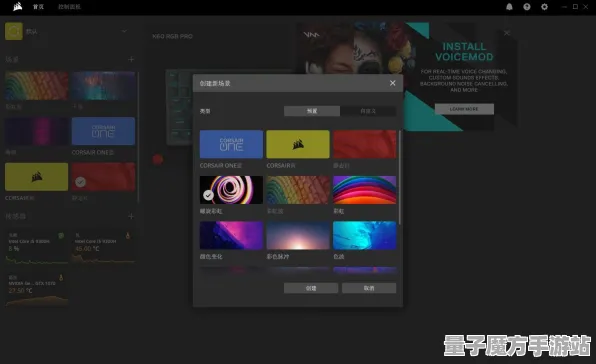This screenshot has width=596, height=364.
Task: Open the profile selector with yellow icon
Action: pos(14,31)
